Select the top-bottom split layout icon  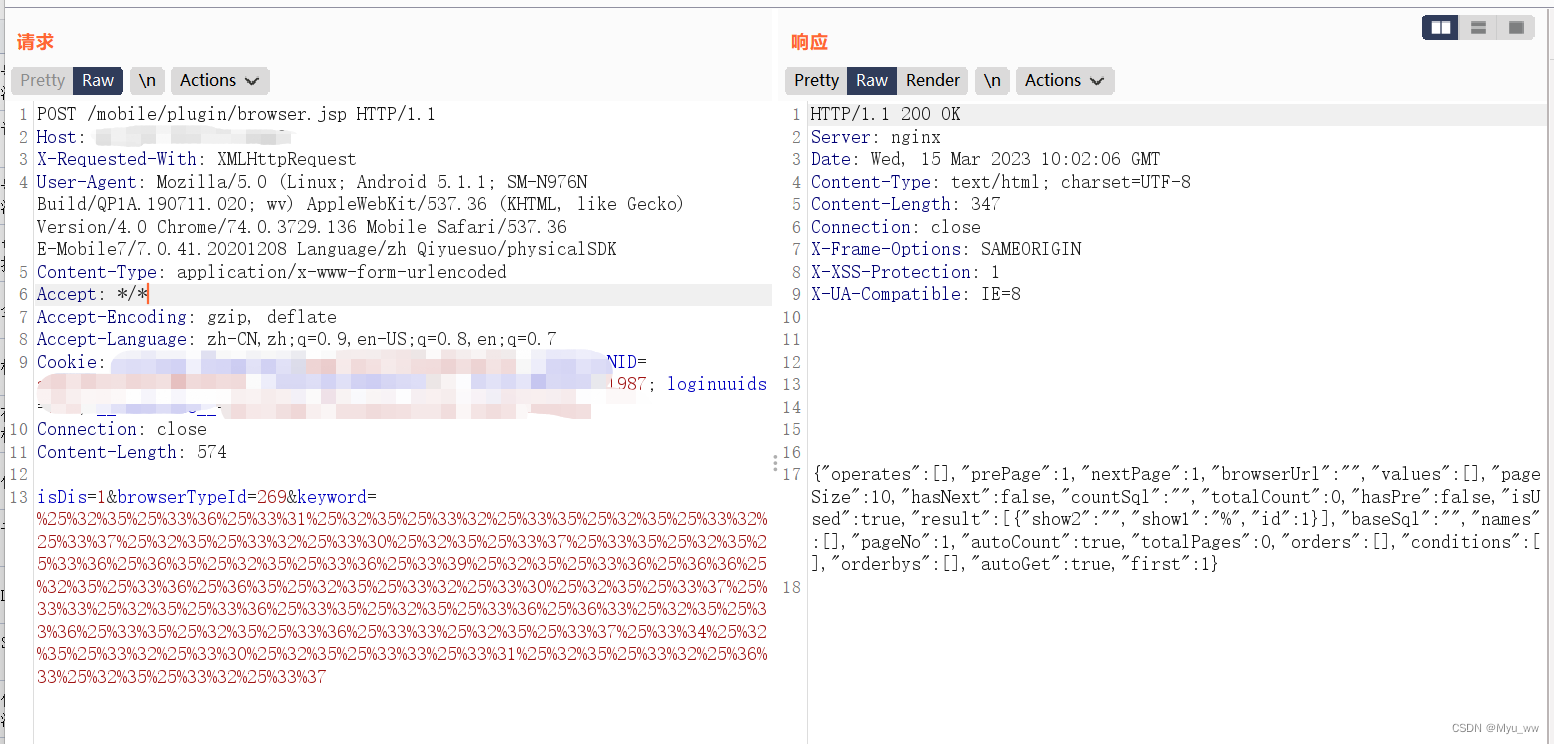(1478, 28)
